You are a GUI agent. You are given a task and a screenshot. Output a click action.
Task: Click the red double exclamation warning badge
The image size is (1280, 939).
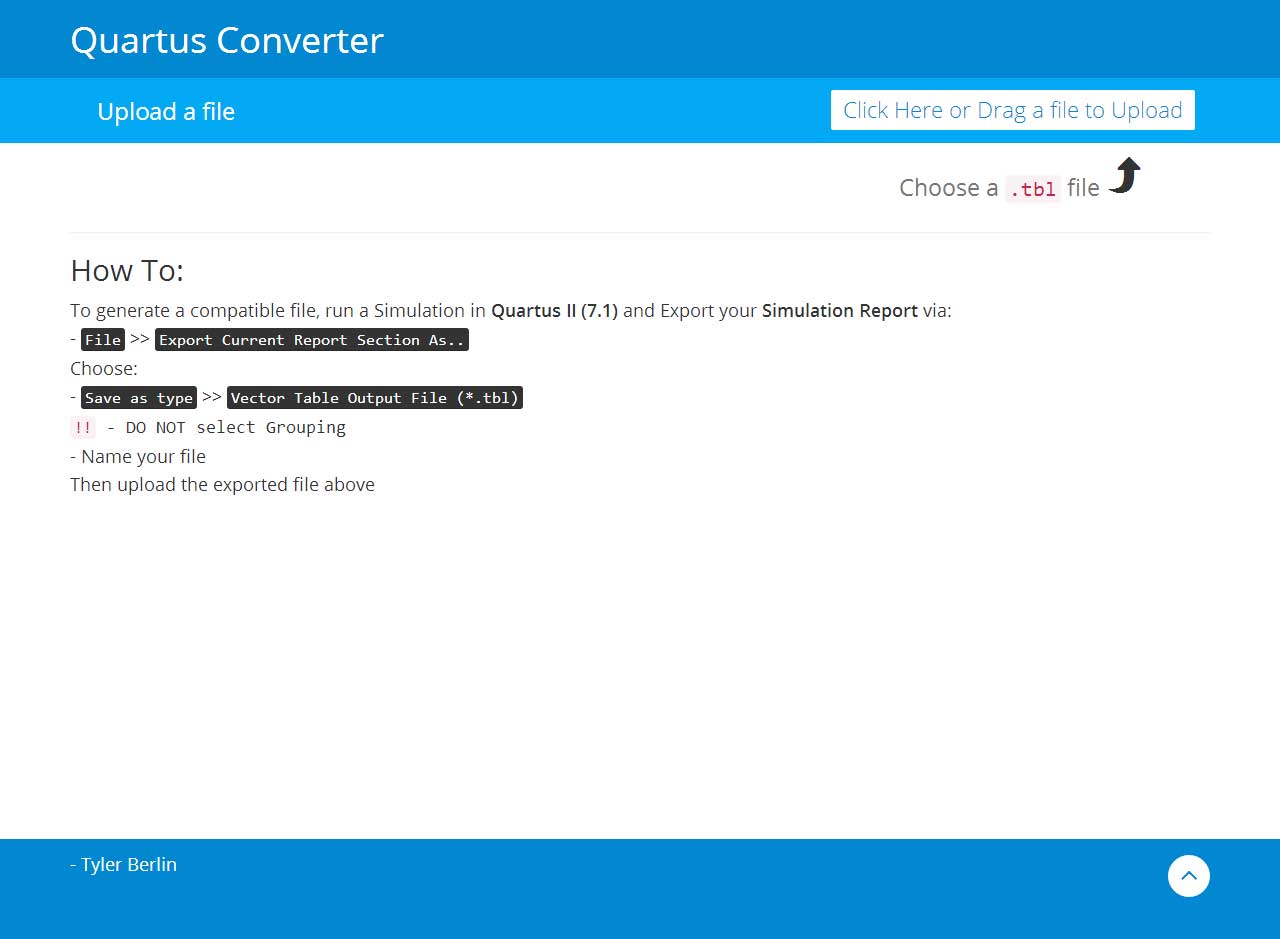pyautogui.click(x=83, y=428)
